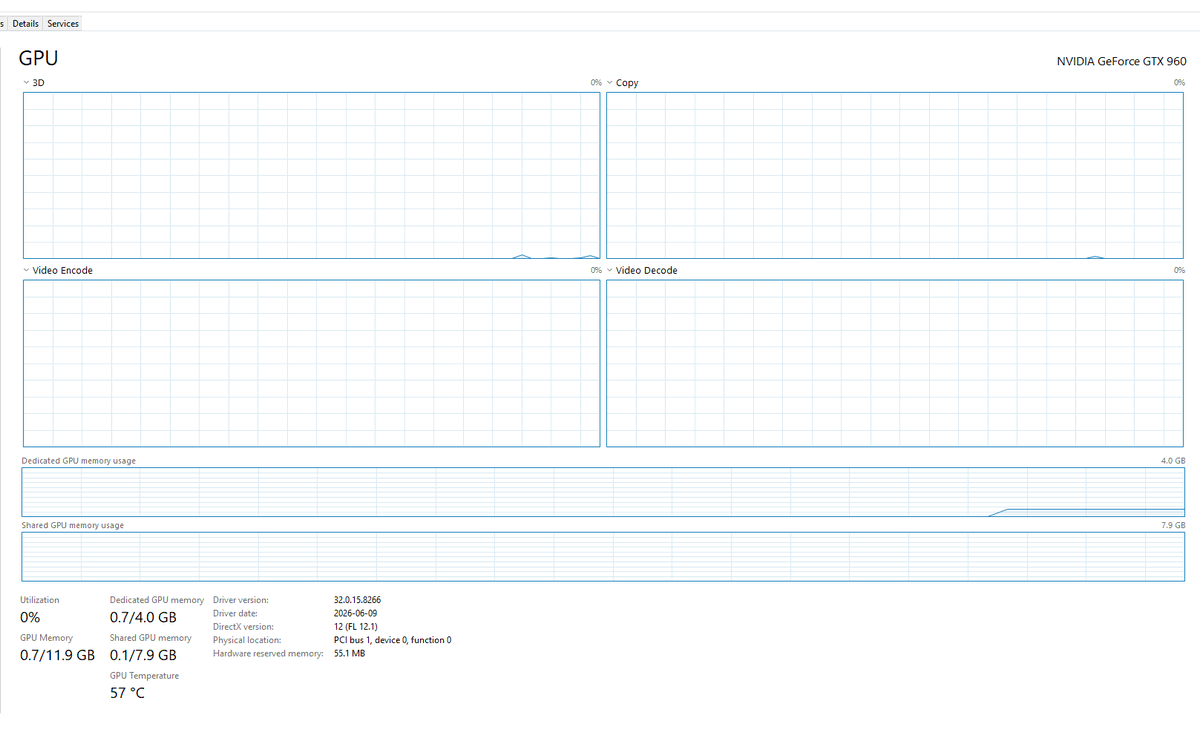Select the 55.1 MB reserved memory value
Viewport: 1200px width, 741px height.
(x=349, y=654)
